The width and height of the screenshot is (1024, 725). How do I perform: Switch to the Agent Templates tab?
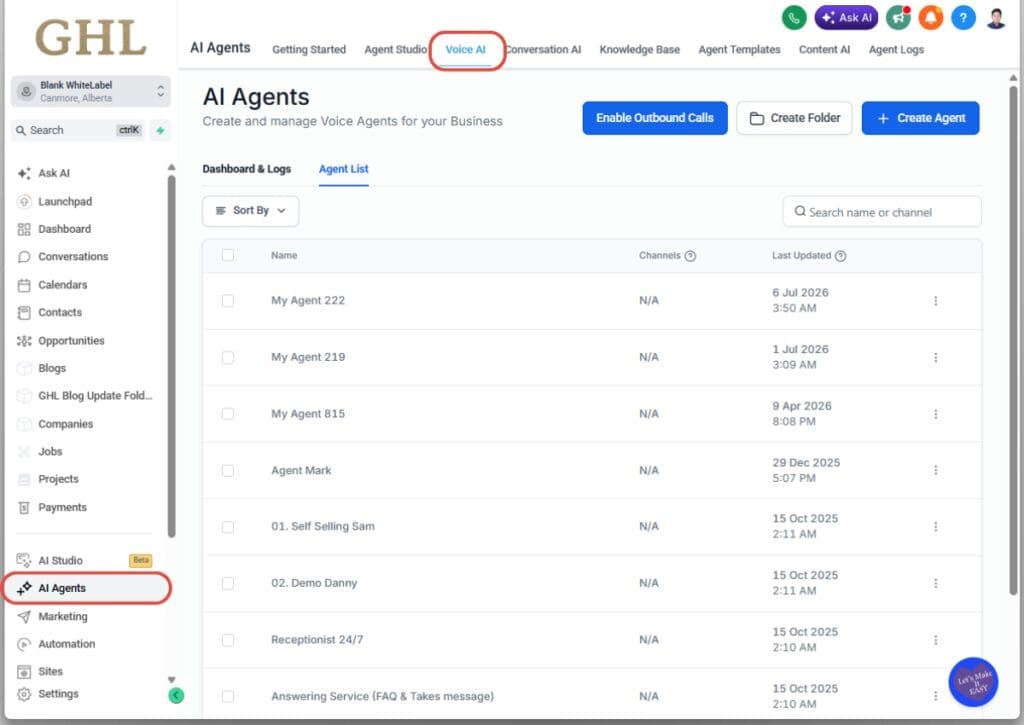click(x=739, y=50)
